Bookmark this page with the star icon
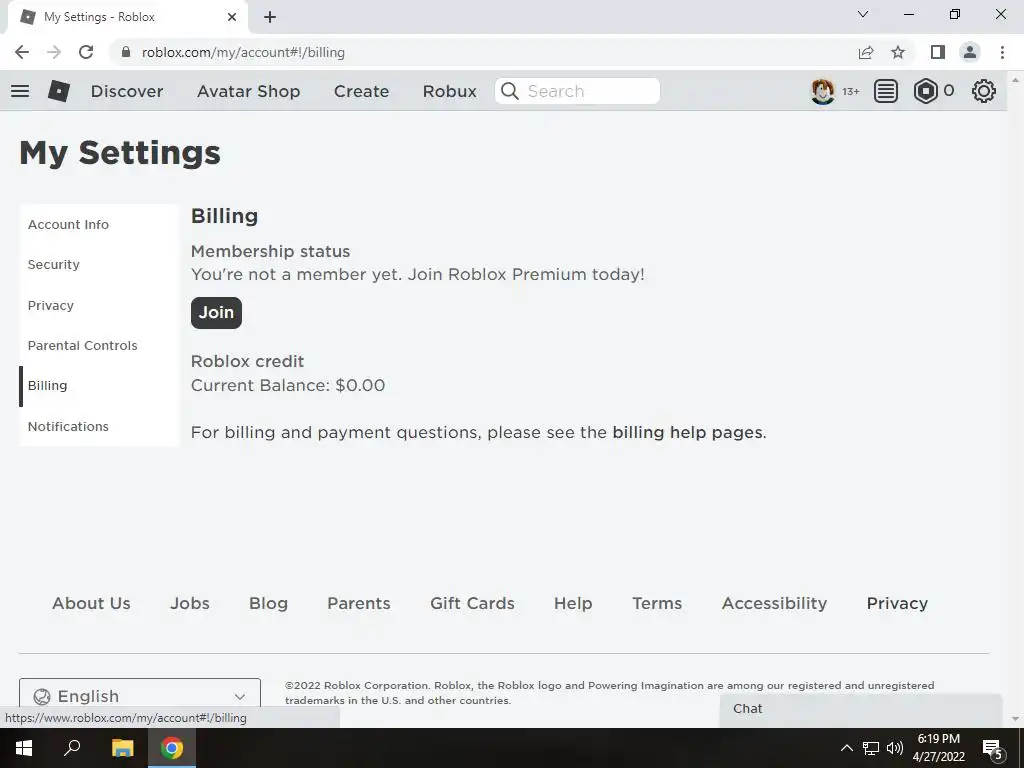1024x768 pixels. pos(898,52)
